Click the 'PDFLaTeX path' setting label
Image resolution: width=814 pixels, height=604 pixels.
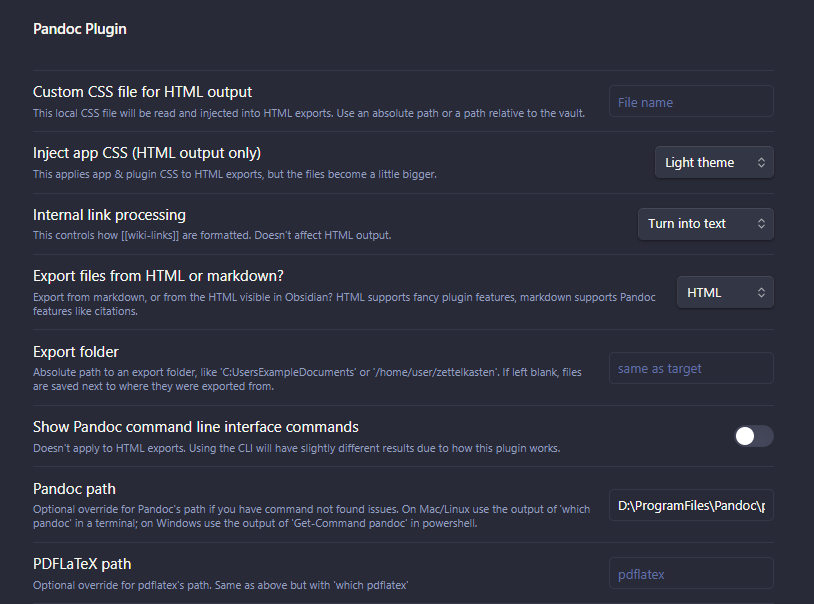pyautogui.click(x=82, y=564)
